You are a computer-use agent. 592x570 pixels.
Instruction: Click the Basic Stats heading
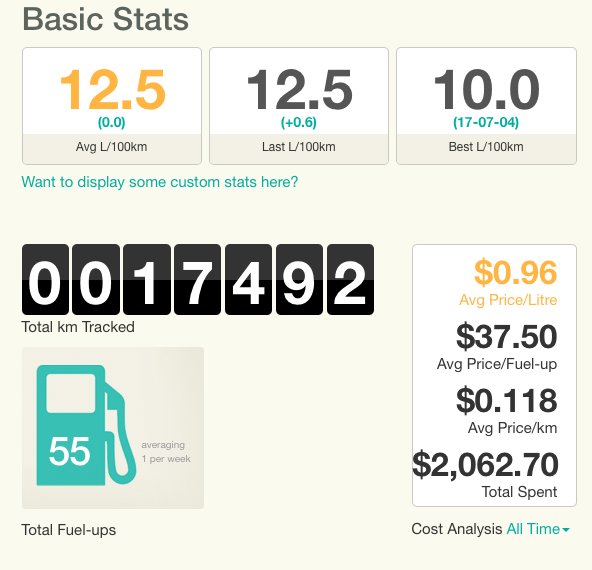(x=106, y=19)
